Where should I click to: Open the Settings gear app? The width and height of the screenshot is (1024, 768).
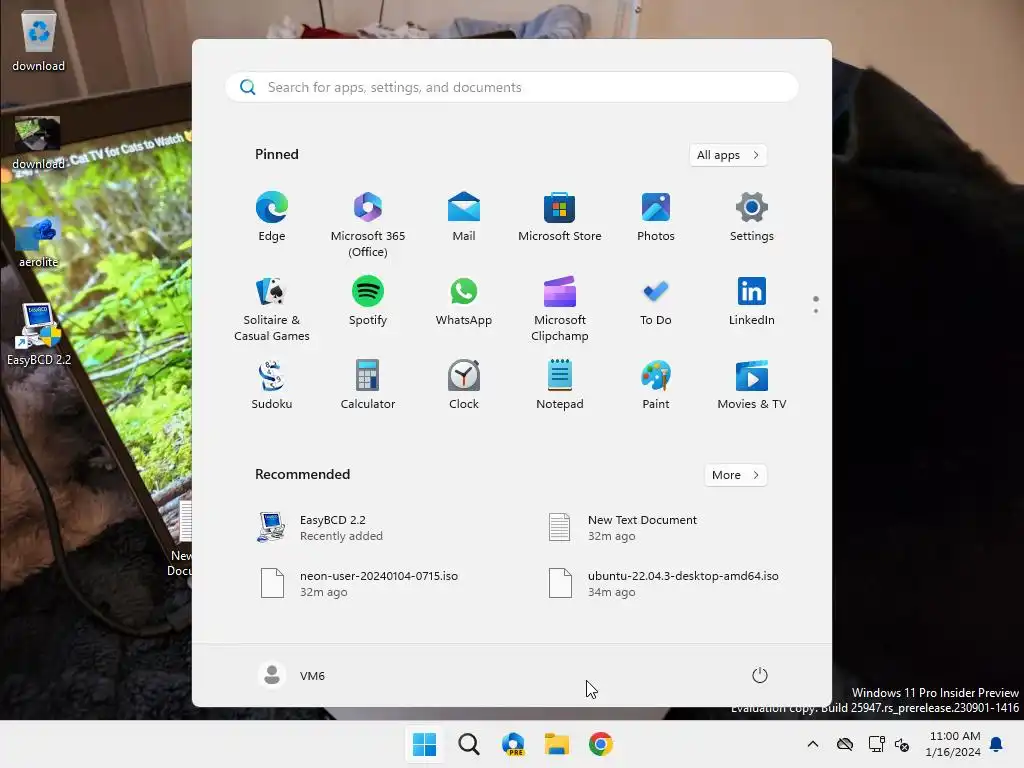tap(752, 218)
